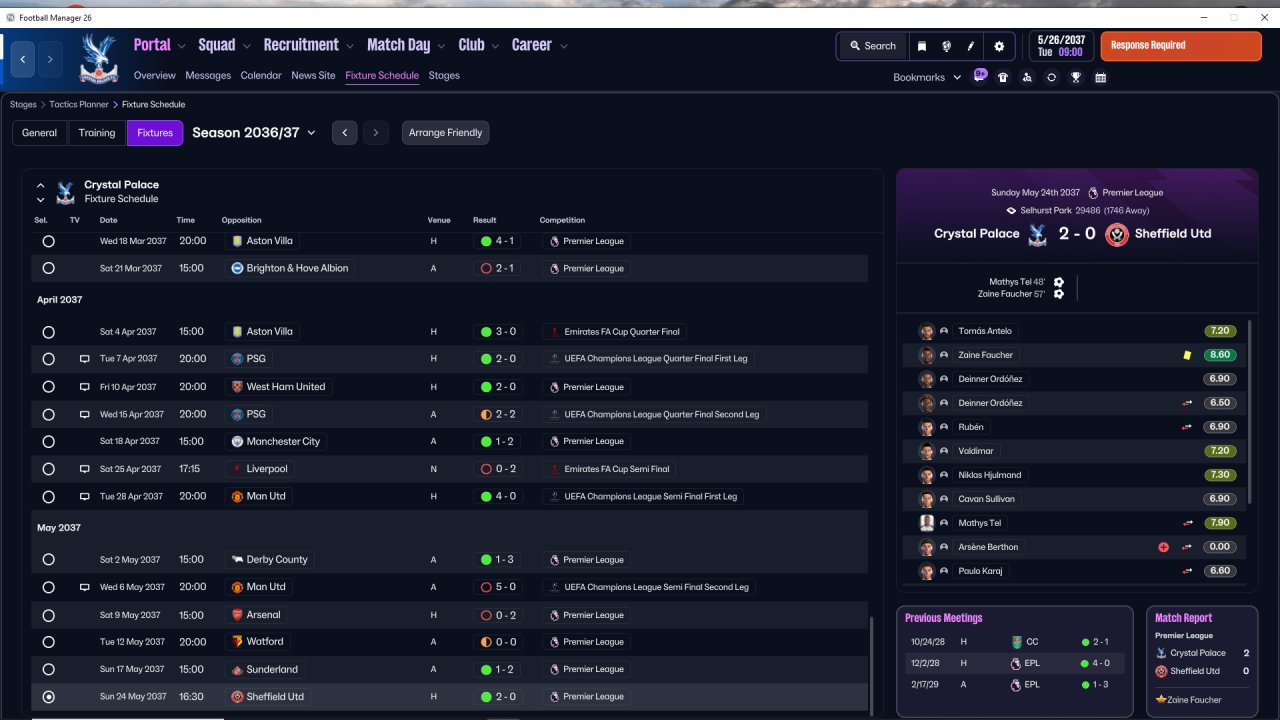Click TV icon on Man Utd 6 May row
Screen dimensions: 1280x720
[85, 587]
